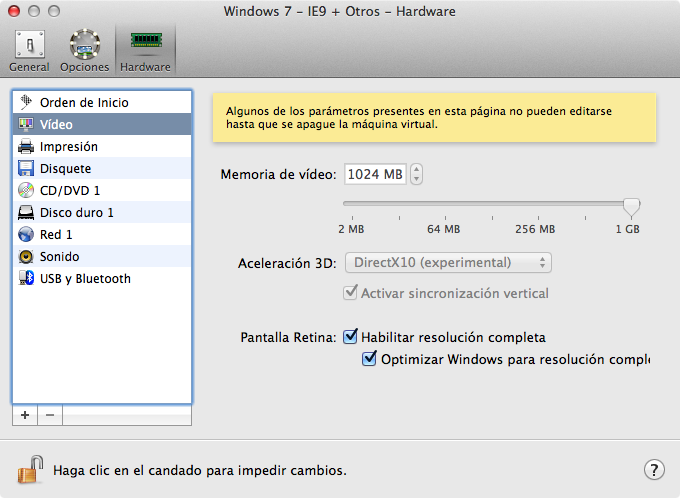Click the 1 GB slider label
680x498 pixels.
tap(628, 229)
